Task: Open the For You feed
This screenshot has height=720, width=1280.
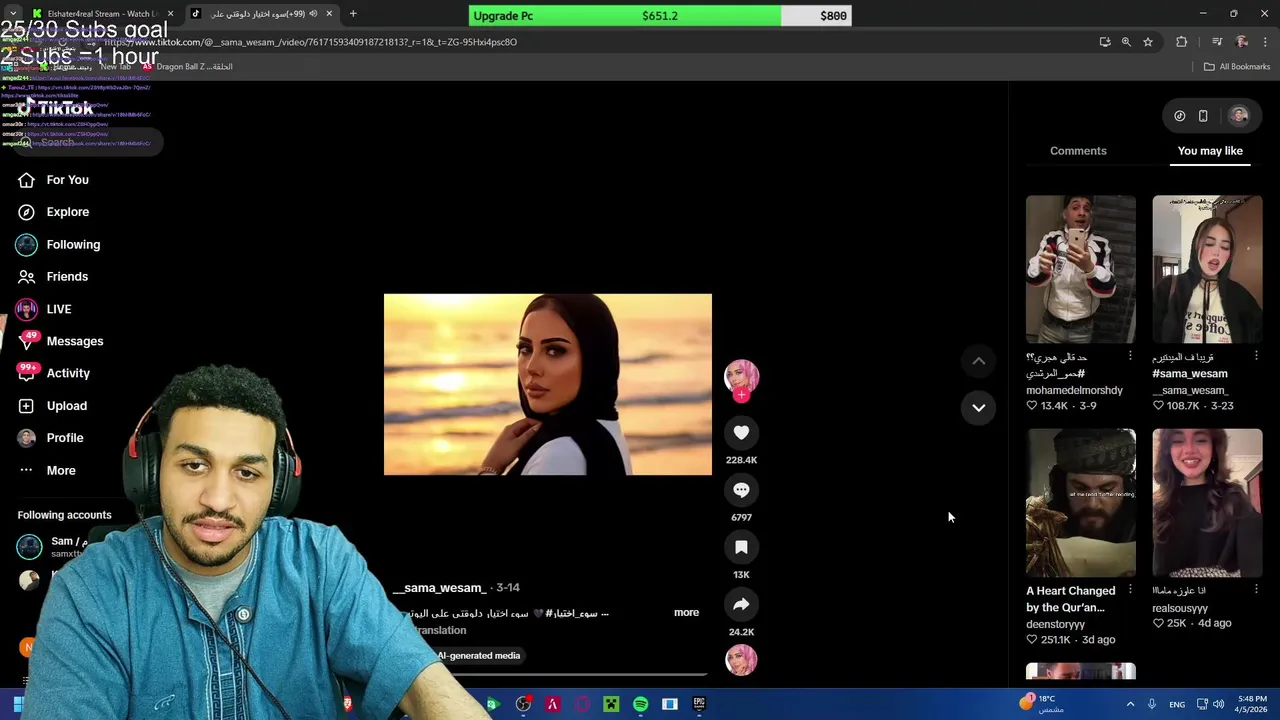Action: 67,180
